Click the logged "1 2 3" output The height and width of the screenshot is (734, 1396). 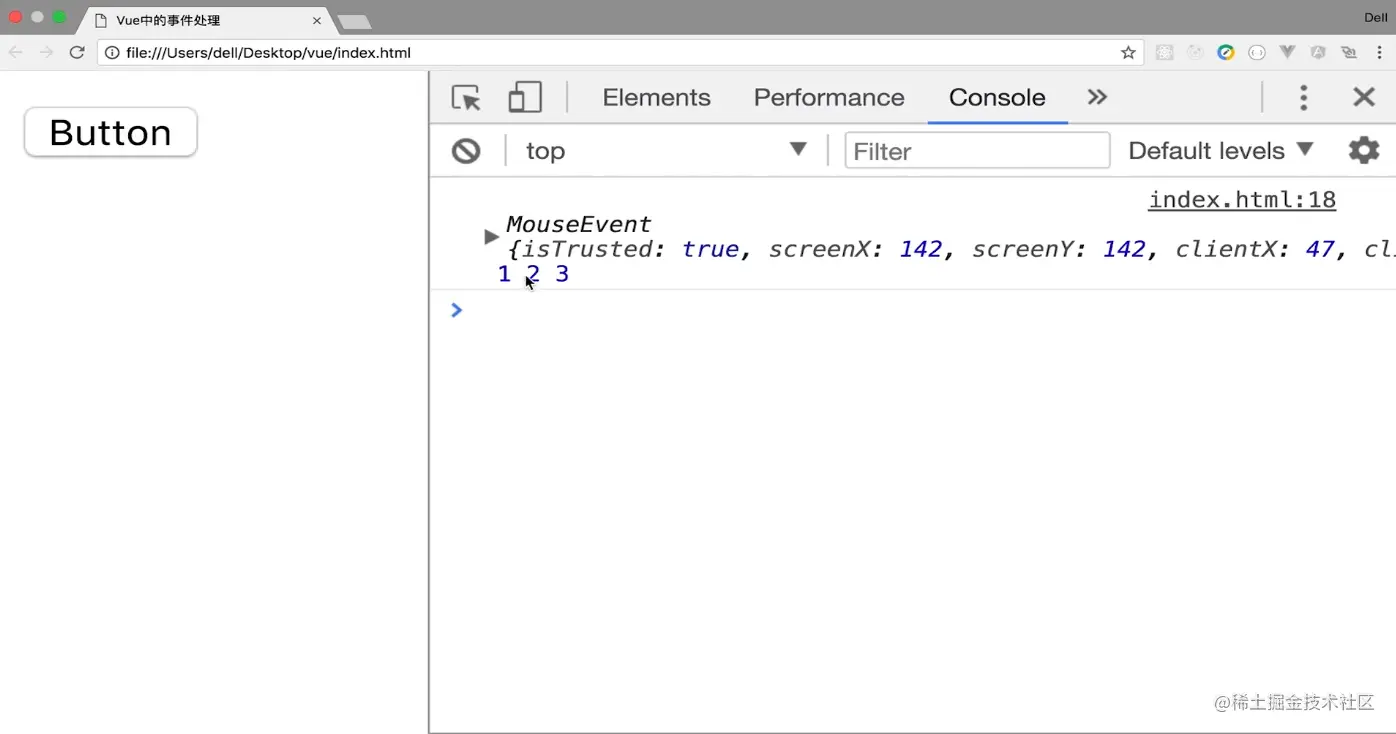(x=533, y=274)
